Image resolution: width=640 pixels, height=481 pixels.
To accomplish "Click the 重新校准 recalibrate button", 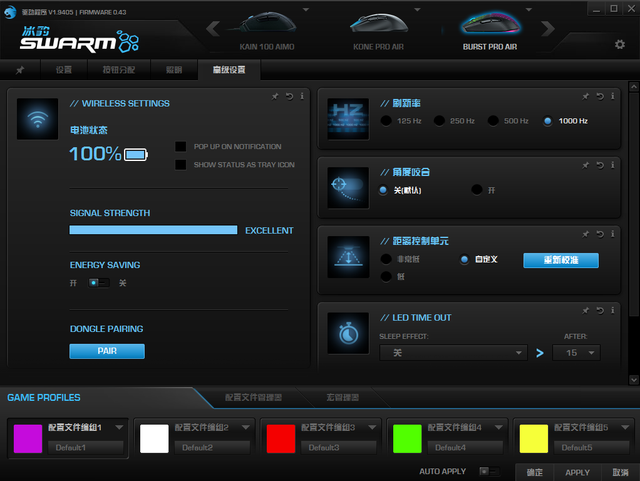I will (561, 260).
